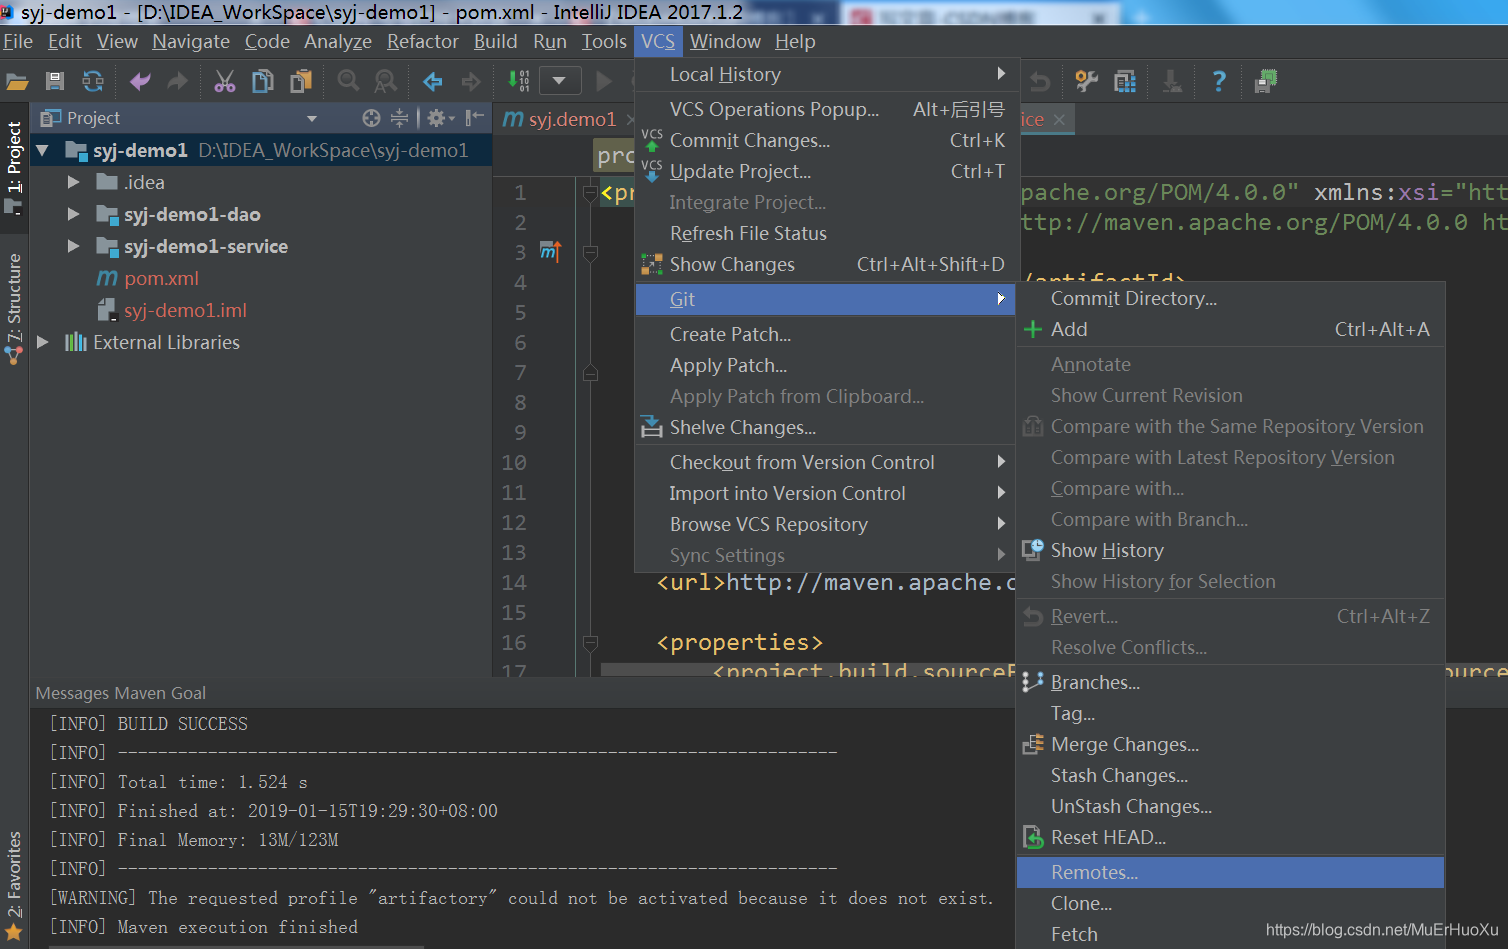Click the Save All floppy icon
1508x949 pixels.
55,81
